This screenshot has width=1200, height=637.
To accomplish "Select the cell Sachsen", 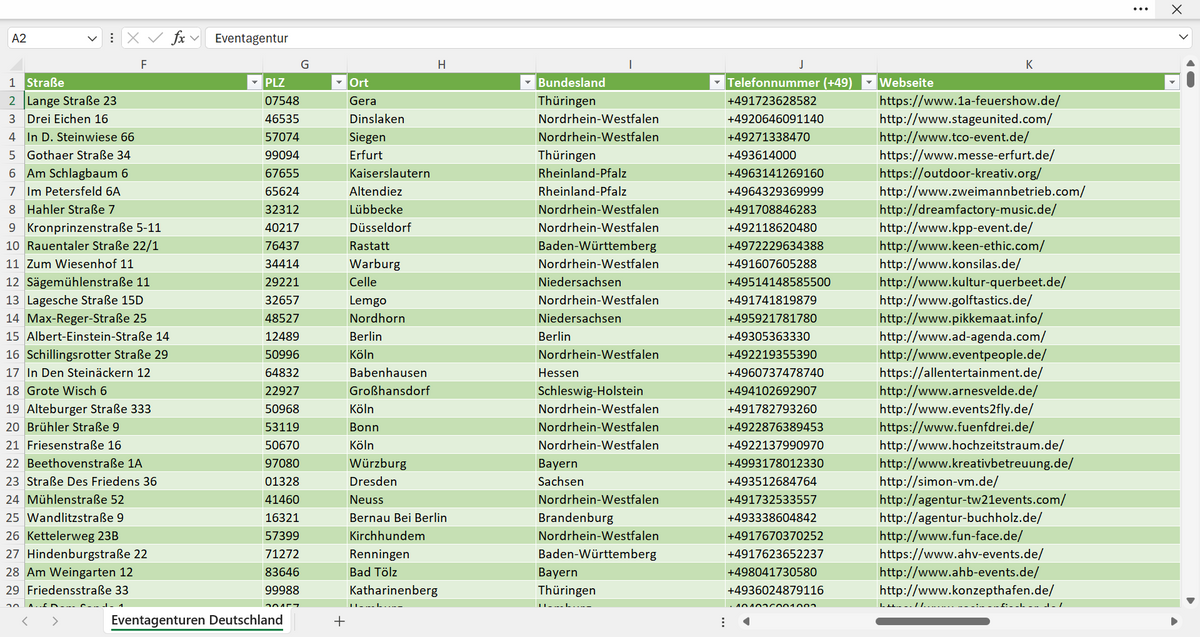I will pos(629,481).
